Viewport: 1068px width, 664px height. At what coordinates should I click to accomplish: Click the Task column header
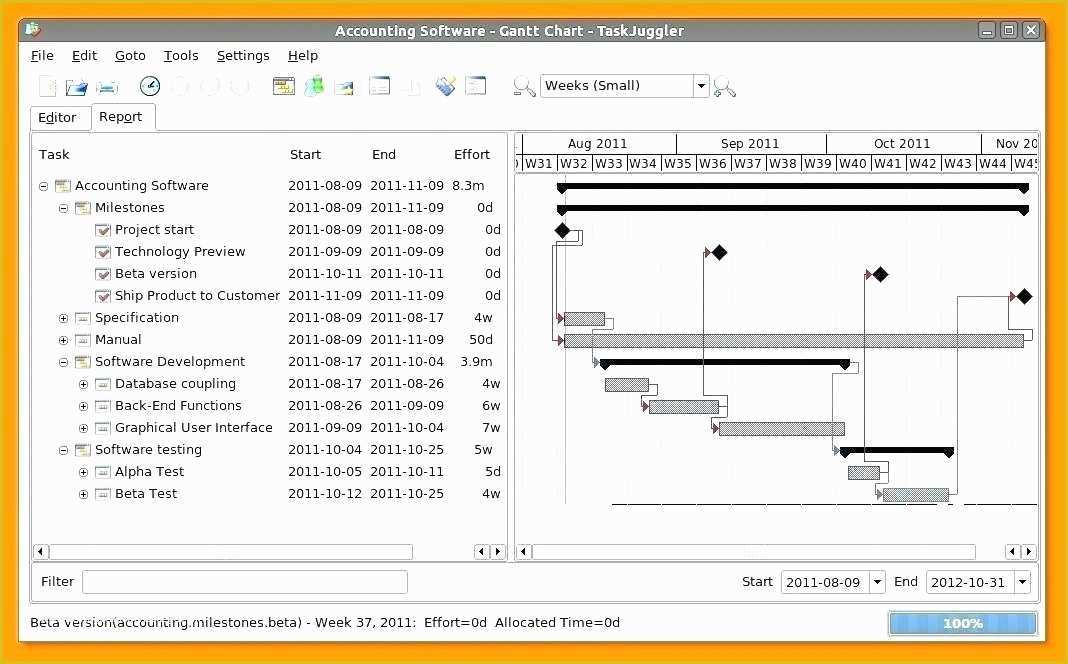point(54,155)
